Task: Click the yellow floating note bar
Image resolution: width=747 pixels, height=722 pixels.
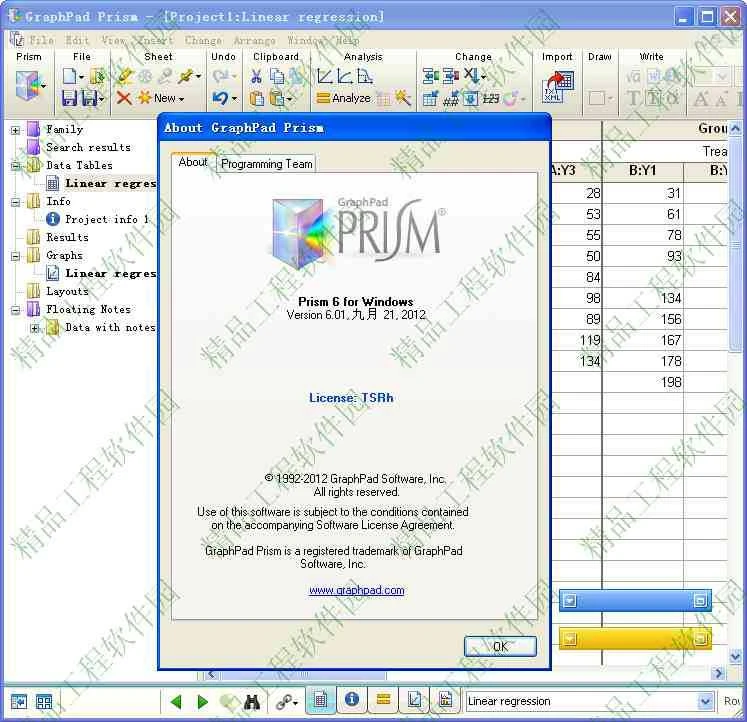Action: [x=635, y=639]
